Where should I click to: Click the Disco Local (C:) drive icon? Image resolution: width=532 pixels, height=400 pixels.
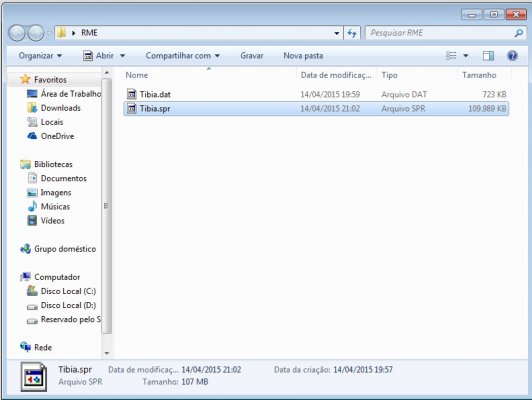point(32,291)
